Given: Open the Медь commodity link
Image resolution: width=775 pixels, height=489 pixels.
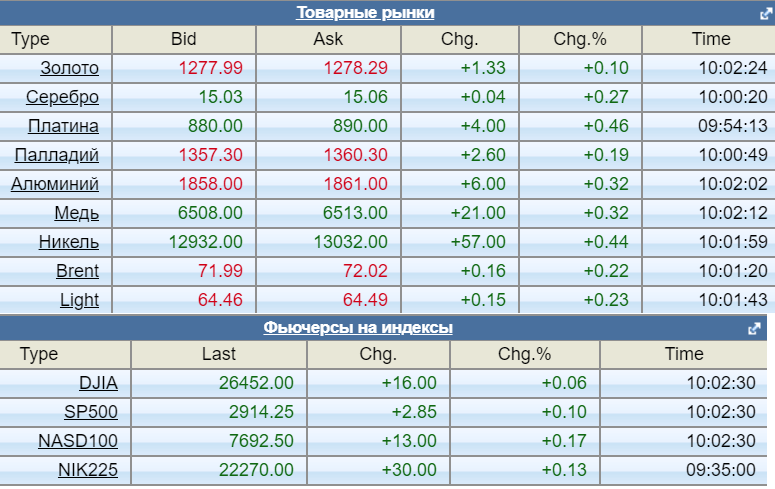Looking at the screenshot, I should pyautogui.click(x=77, y=213).
